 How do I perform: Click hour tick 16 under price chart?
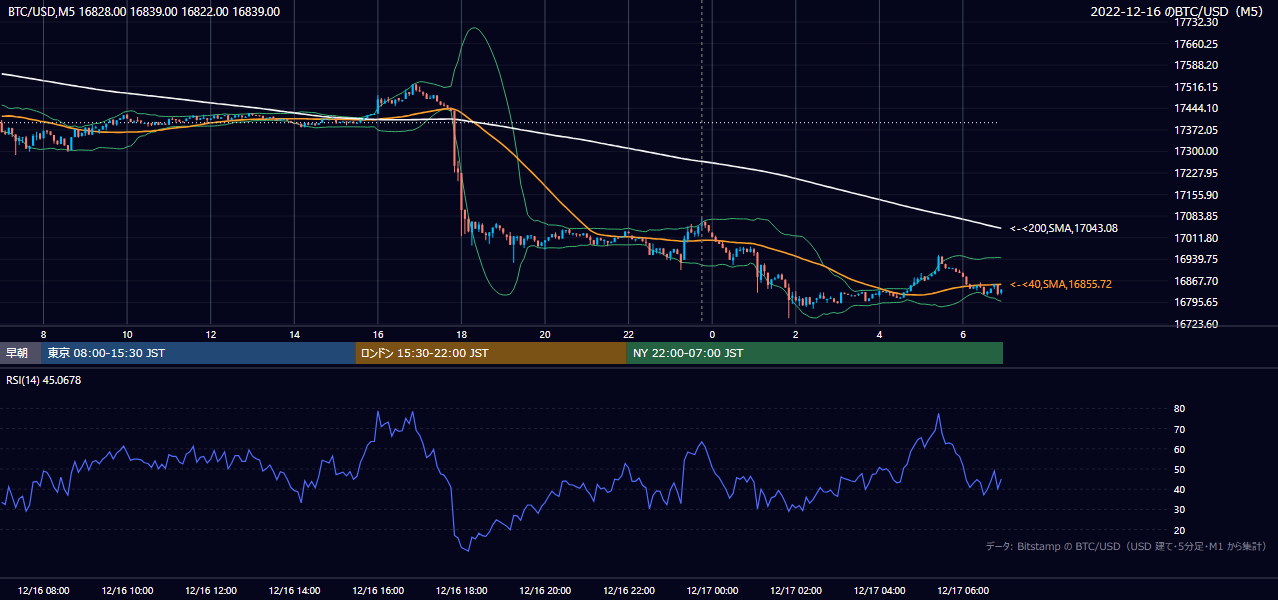pos(378,334)
